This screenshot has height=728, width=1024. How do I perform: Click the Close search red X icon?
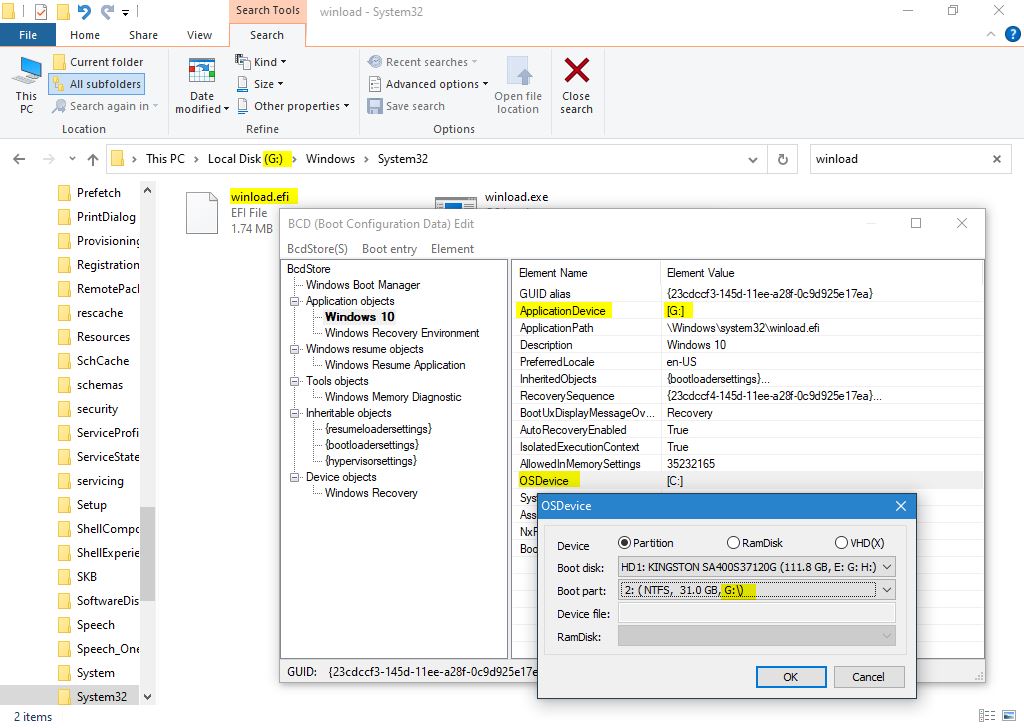click(576, 72)
